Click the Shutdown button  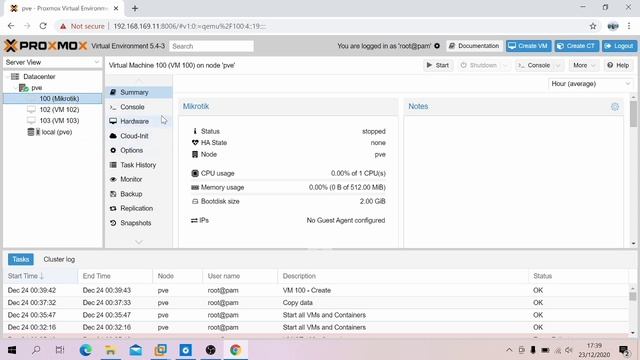tap(479, 65)
